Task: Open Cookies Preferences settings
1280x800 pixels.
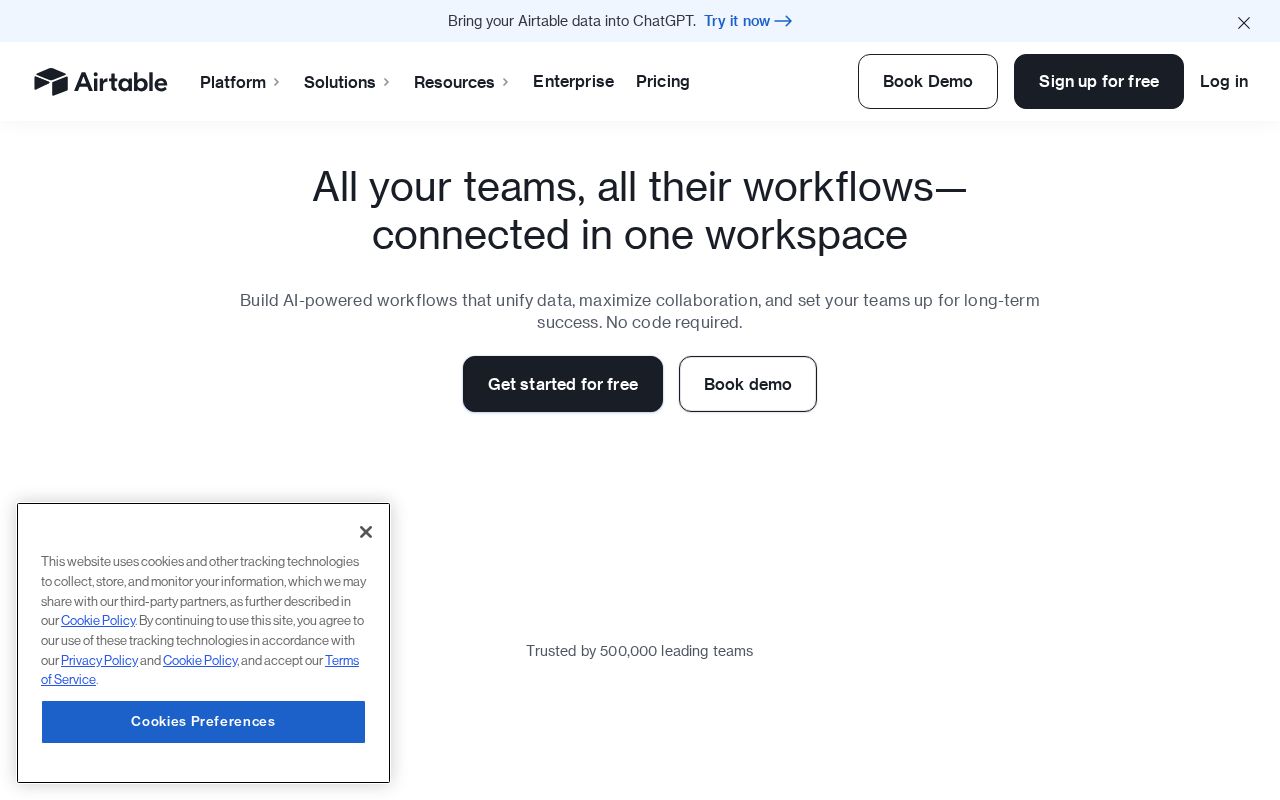Action: 203,722
